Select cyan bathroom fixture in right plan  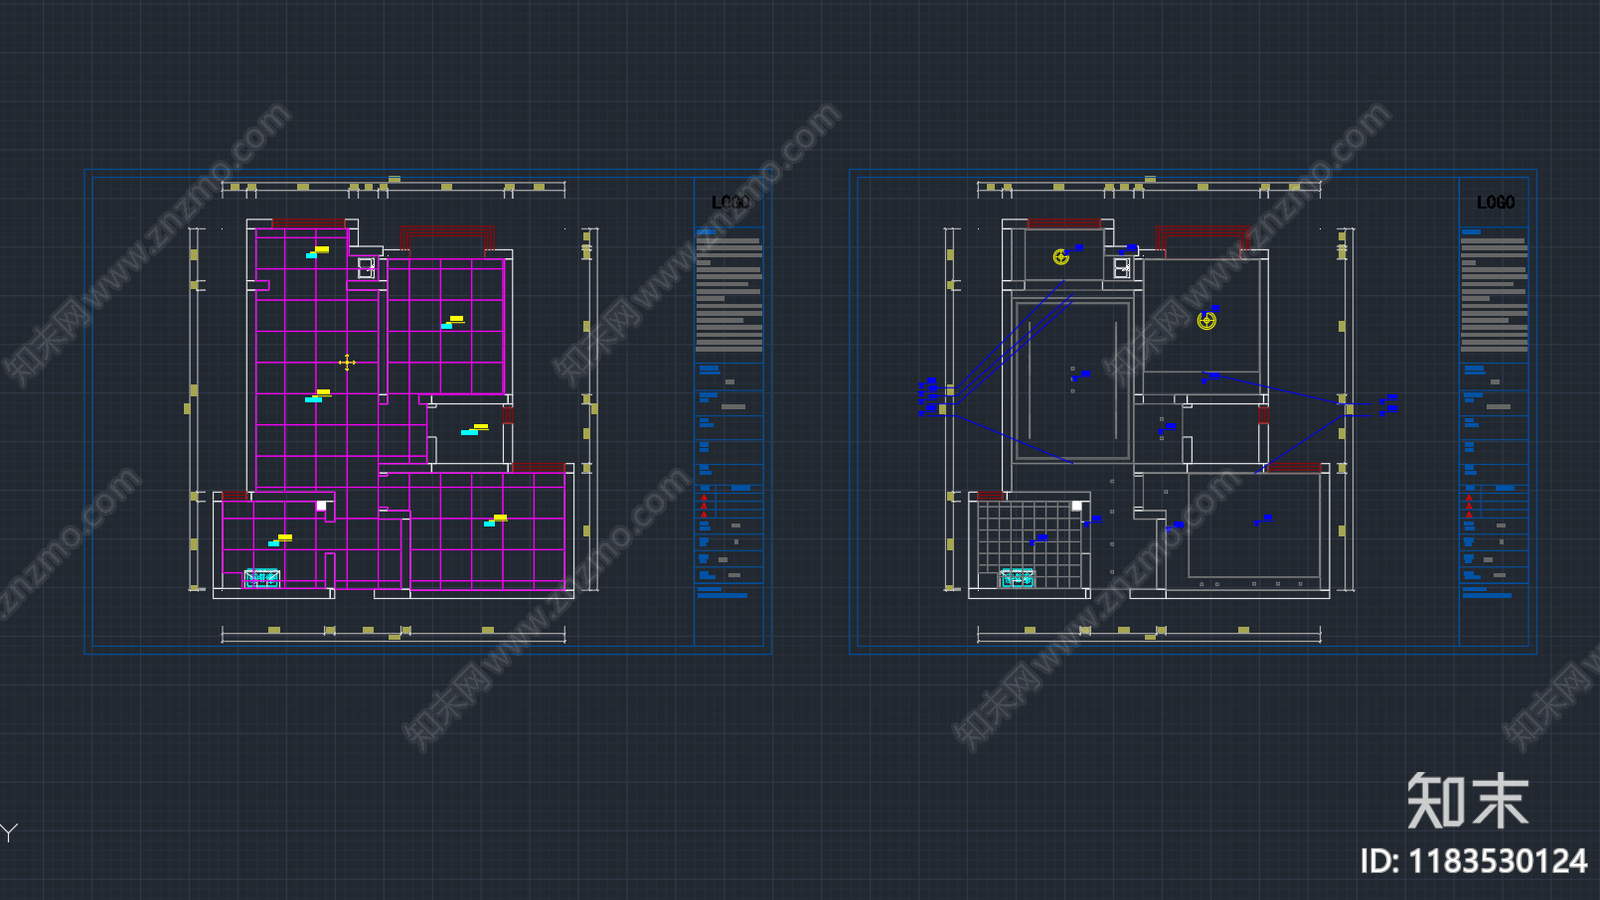coord(1017,578)
